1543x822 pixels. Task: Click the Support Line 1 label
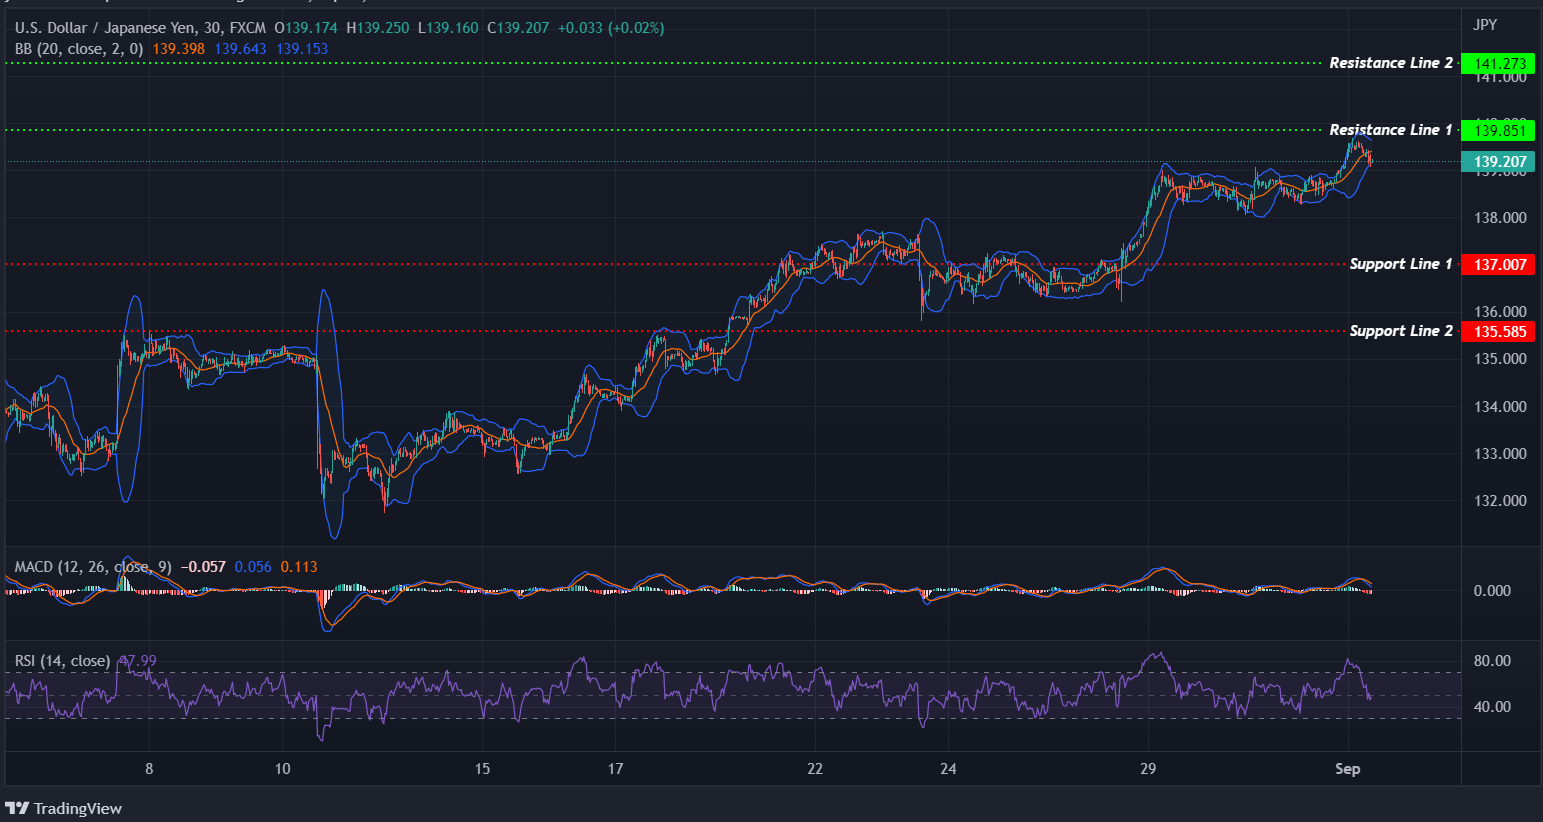tap(1400, 263)
